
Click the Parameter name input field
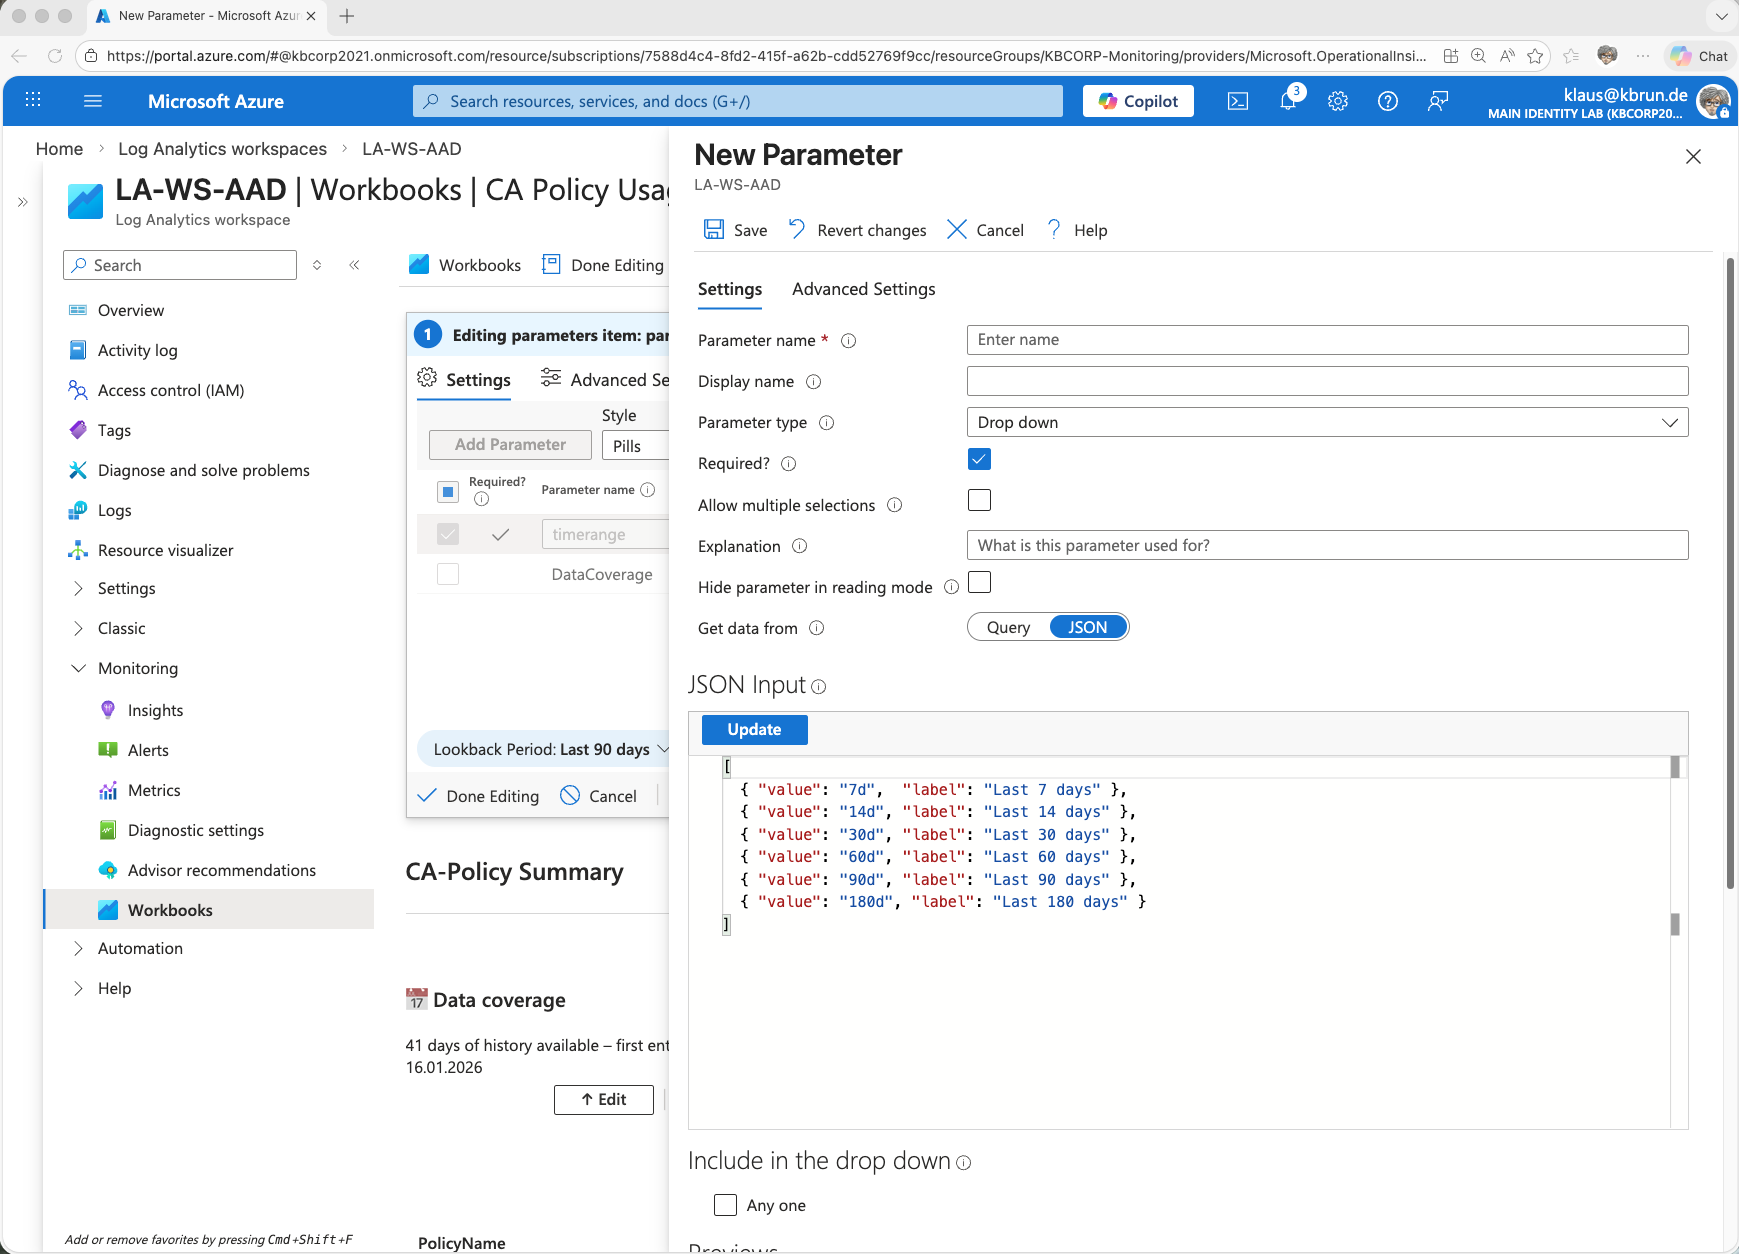point(1327,340)
